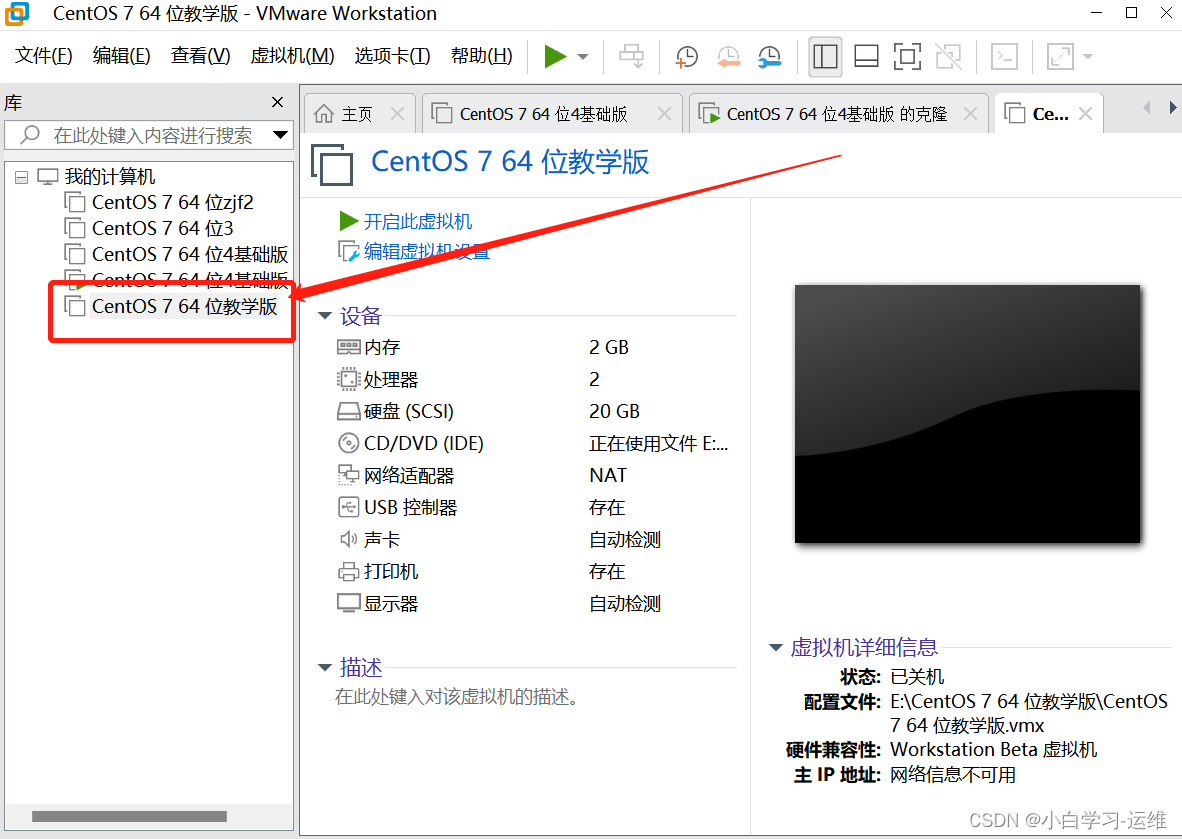Click the 已关机 status value
1182x839 pixels.
[917, 677]
